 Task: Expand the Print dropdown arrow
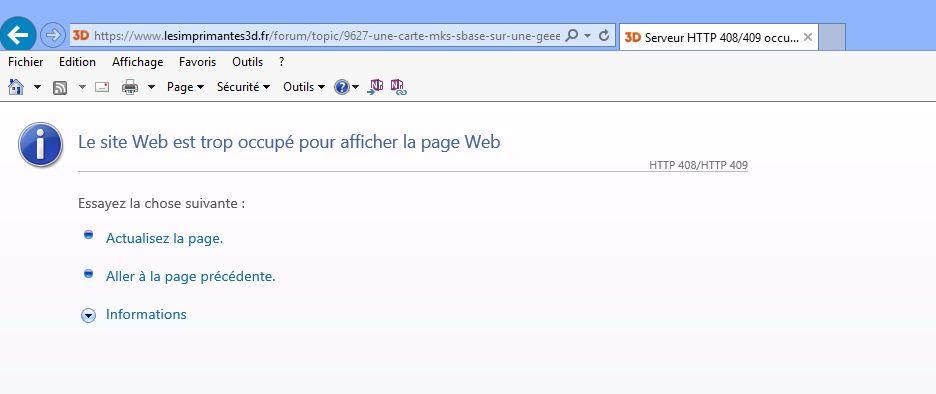tap(151, 87)
